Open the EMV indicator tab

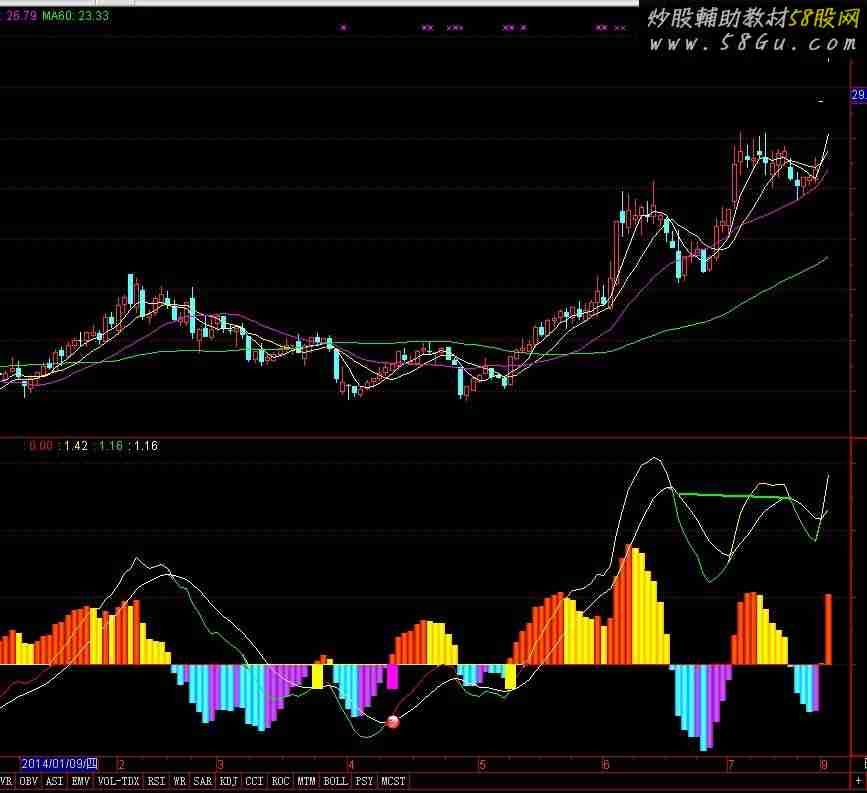[x=81, y=780]
